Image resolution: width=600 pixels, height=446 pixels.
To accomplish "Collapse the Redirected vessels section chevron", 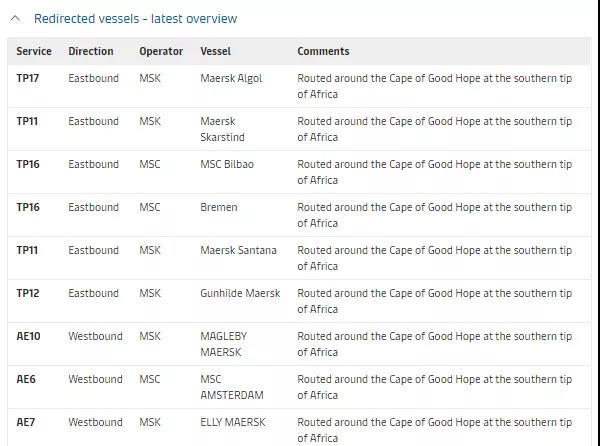I will coord(15,18).
